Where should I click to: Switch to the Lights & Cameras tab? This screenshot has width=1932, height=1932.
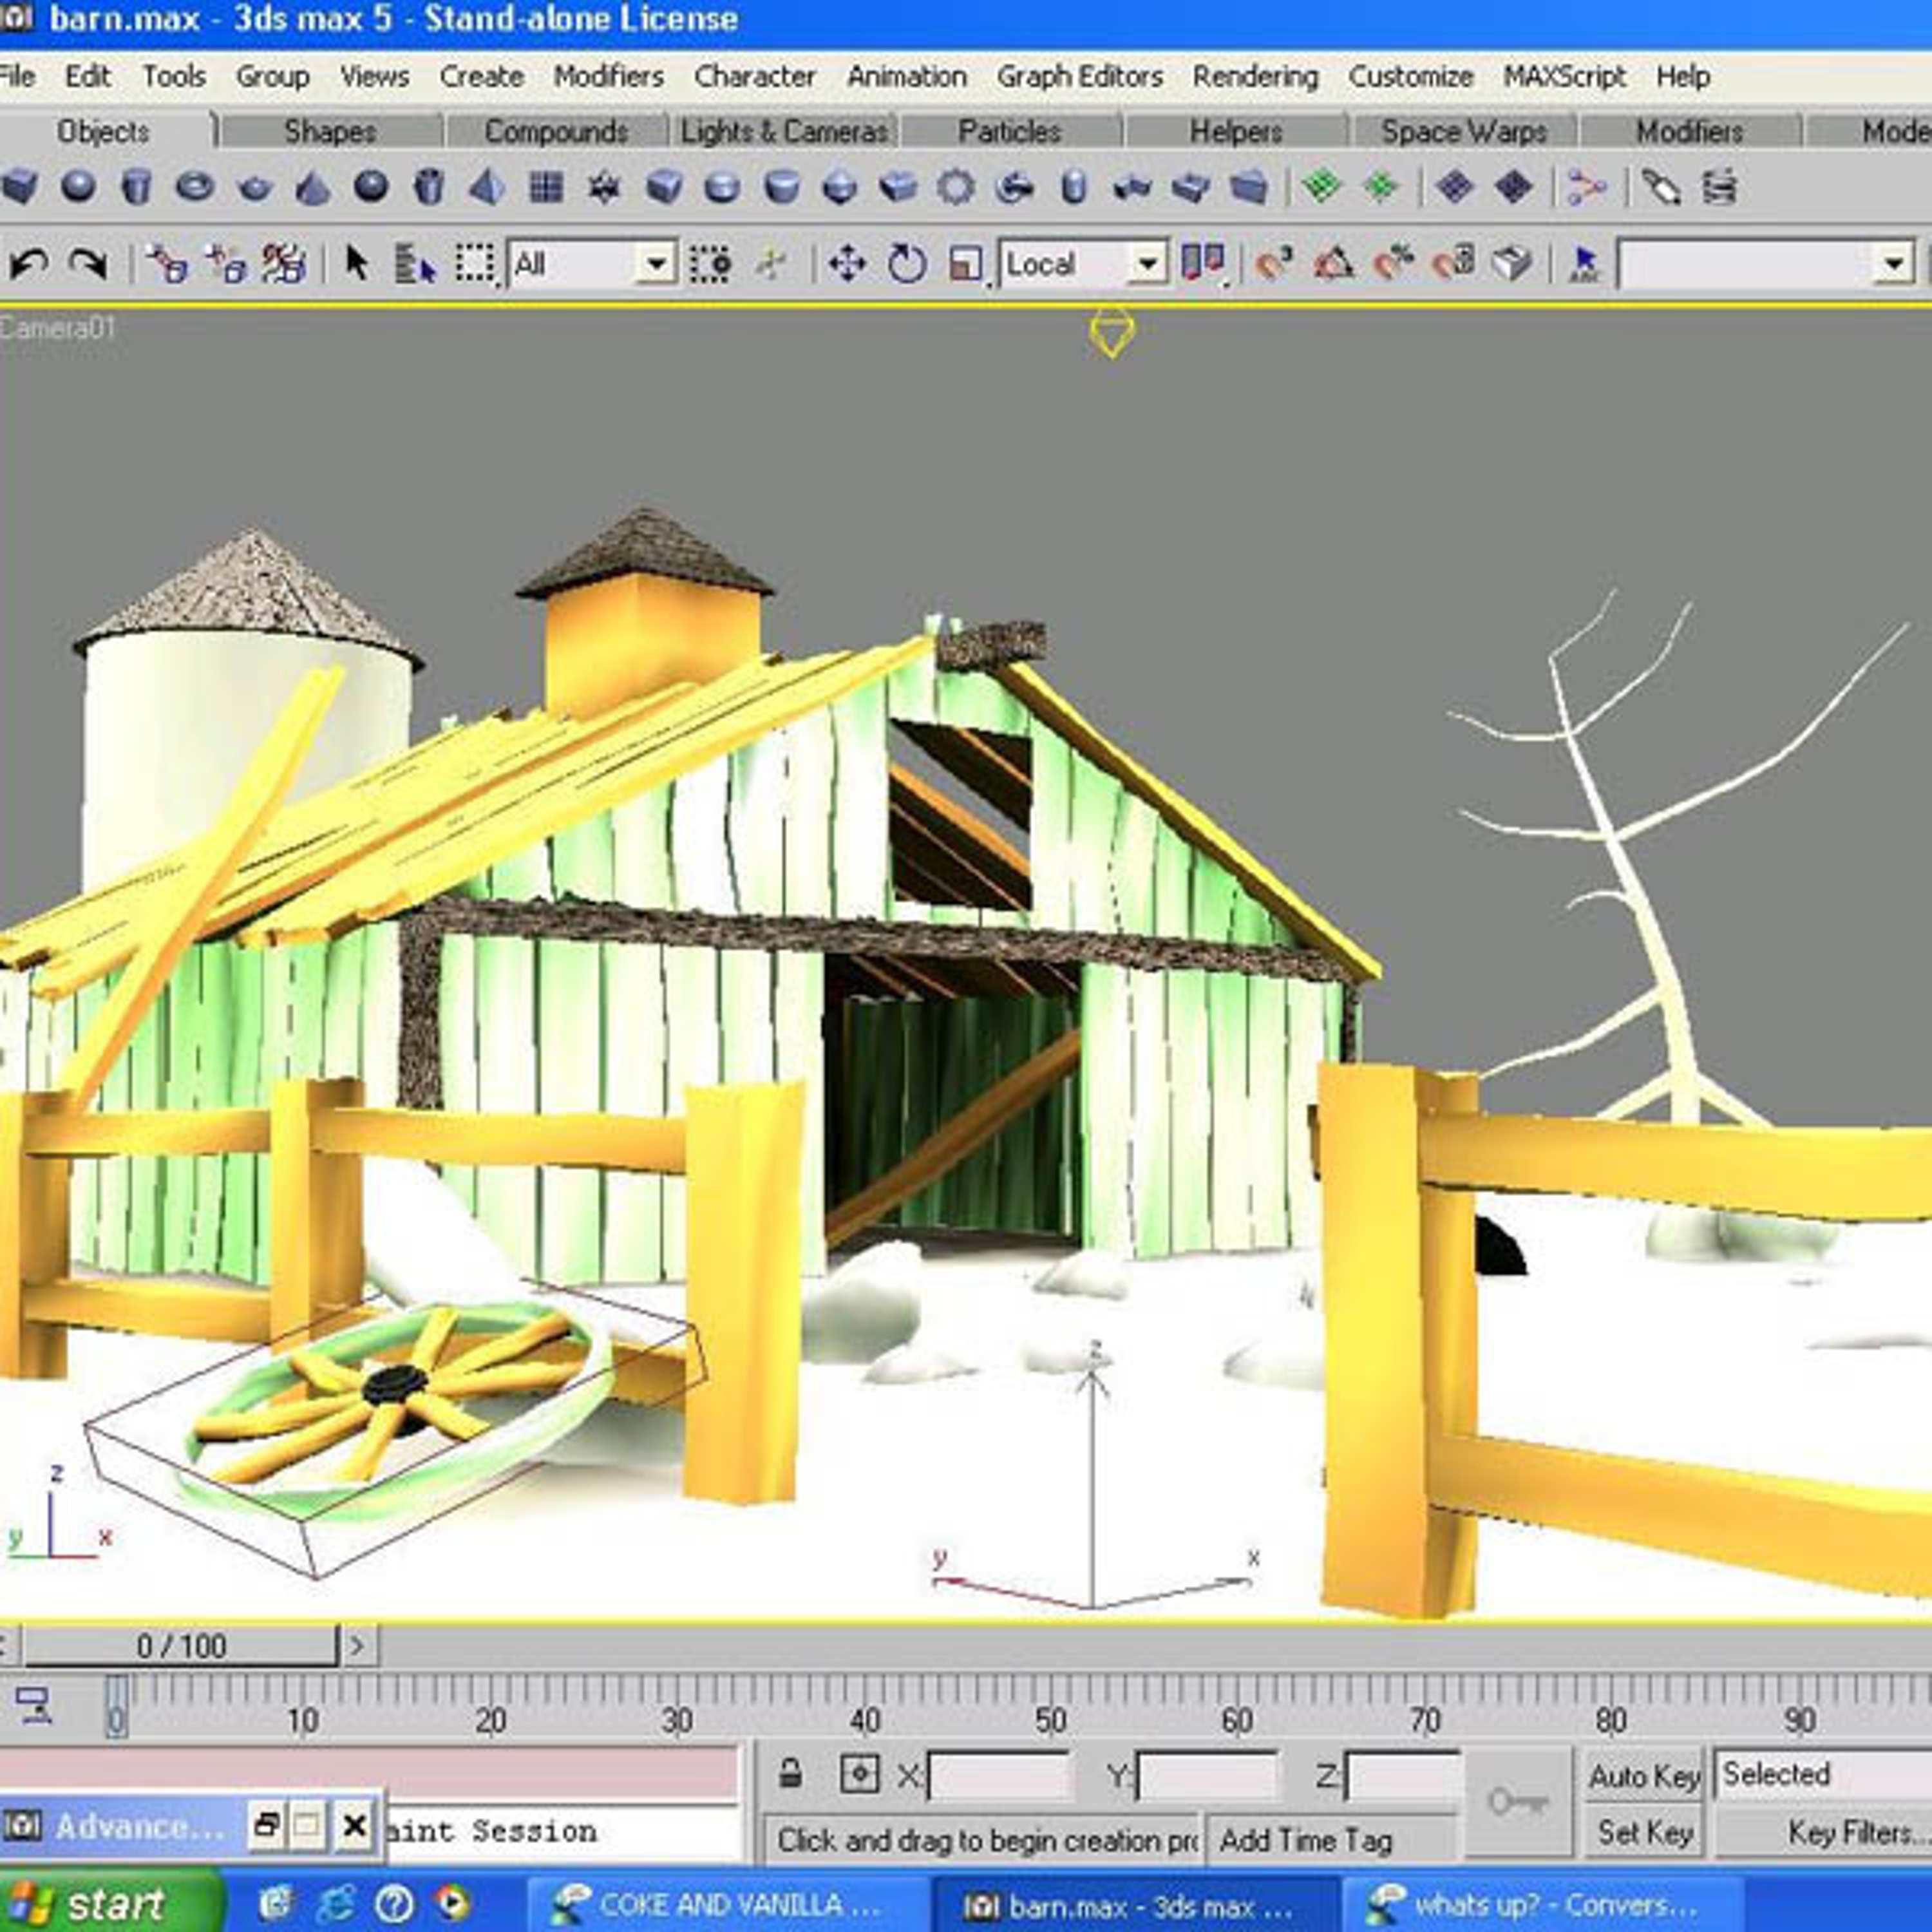(784, 131)
